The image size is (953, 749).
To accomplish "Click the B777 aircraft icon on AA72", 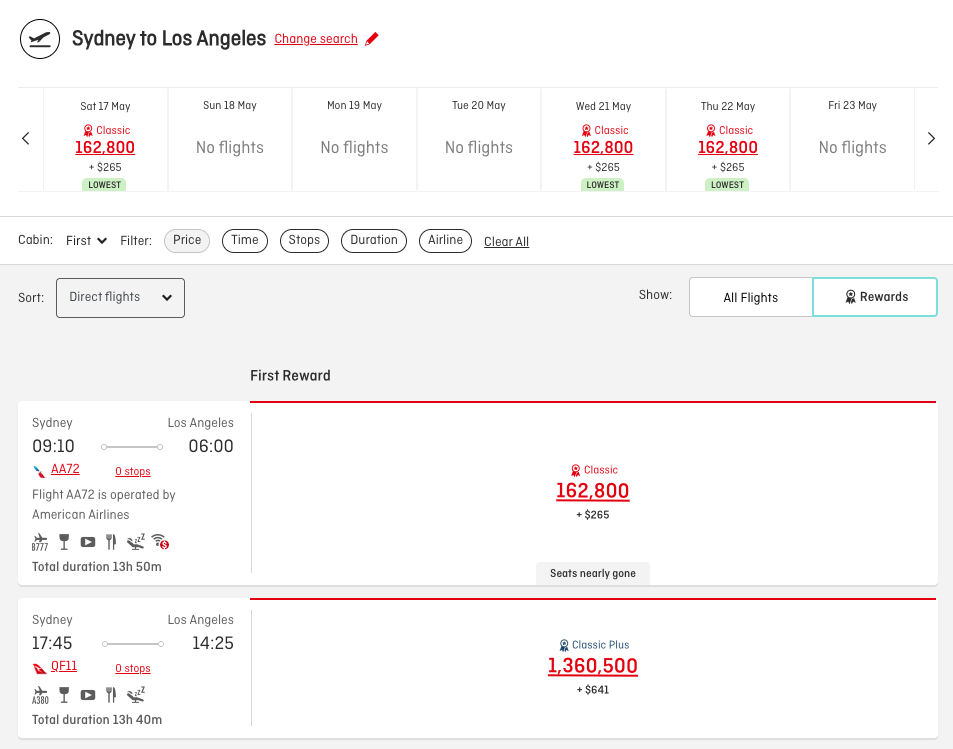I will 40,541.
